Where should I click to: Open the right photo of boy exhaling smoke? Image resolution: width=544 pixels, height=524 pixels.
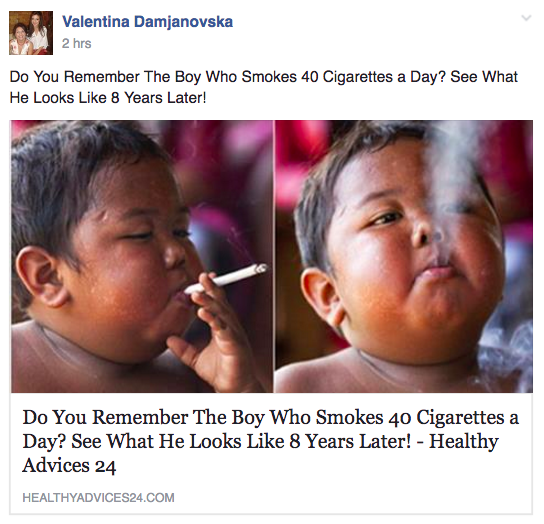pos(403,256)
